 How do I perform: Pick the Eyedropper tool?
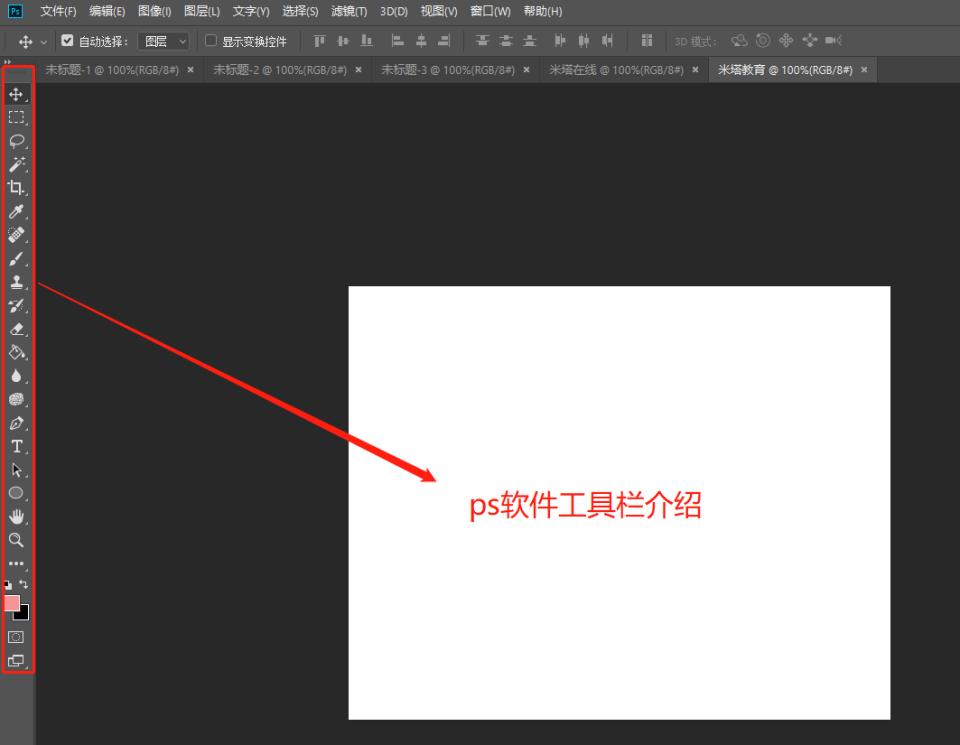(x=16, y=212)
